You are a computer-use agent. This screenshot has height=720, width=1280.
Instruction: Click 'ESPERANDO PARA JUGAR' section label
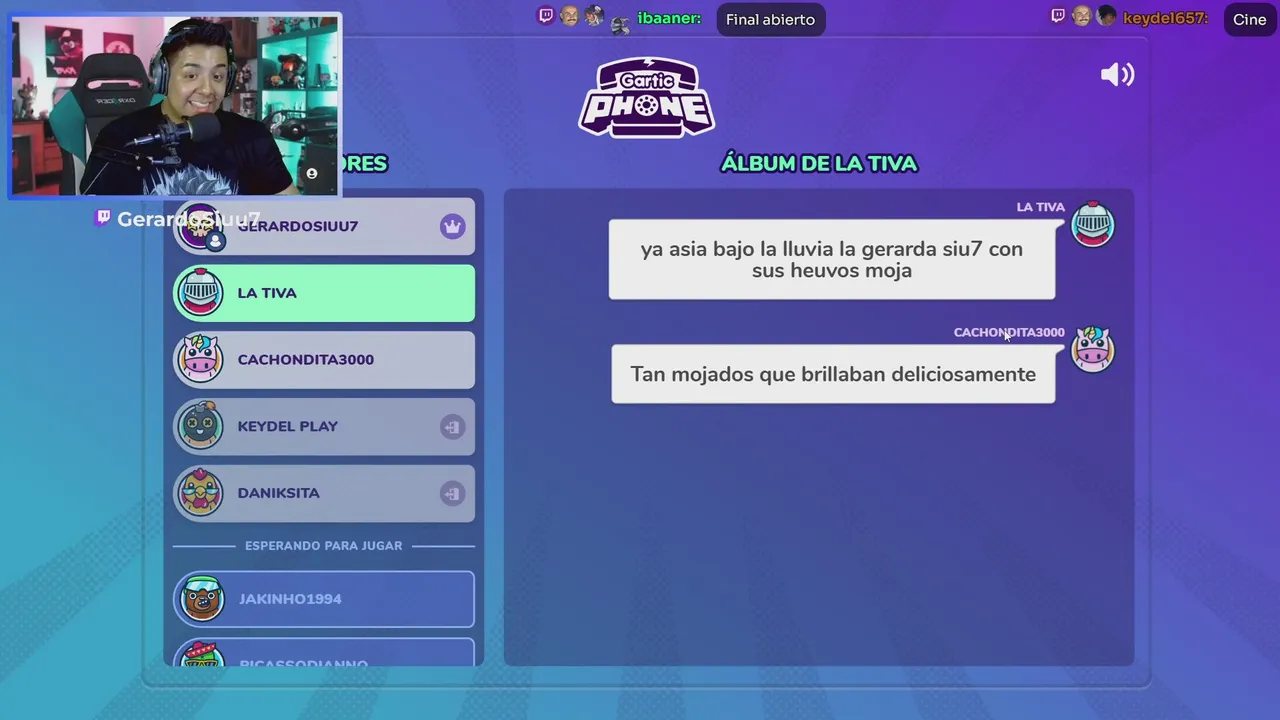(x=323, y=546)
